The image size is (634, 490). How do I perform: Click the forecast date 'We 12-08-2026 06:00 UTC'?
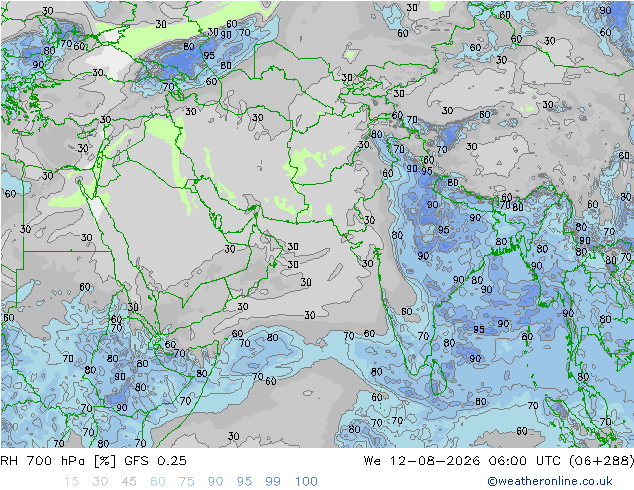tap(462, 461)
